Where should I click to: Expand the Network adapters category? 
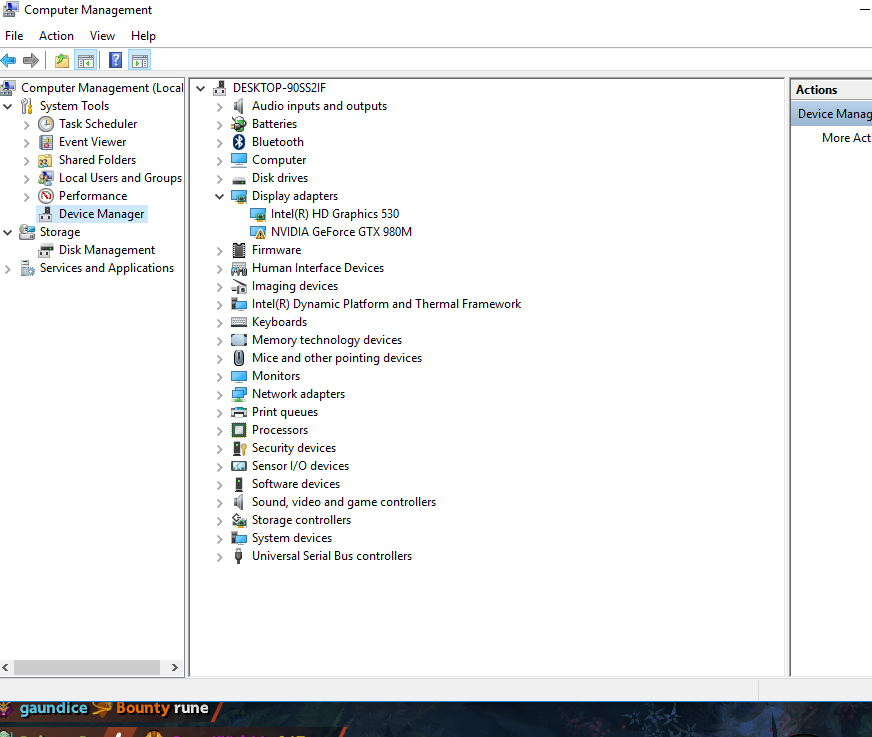click(220, 395)
